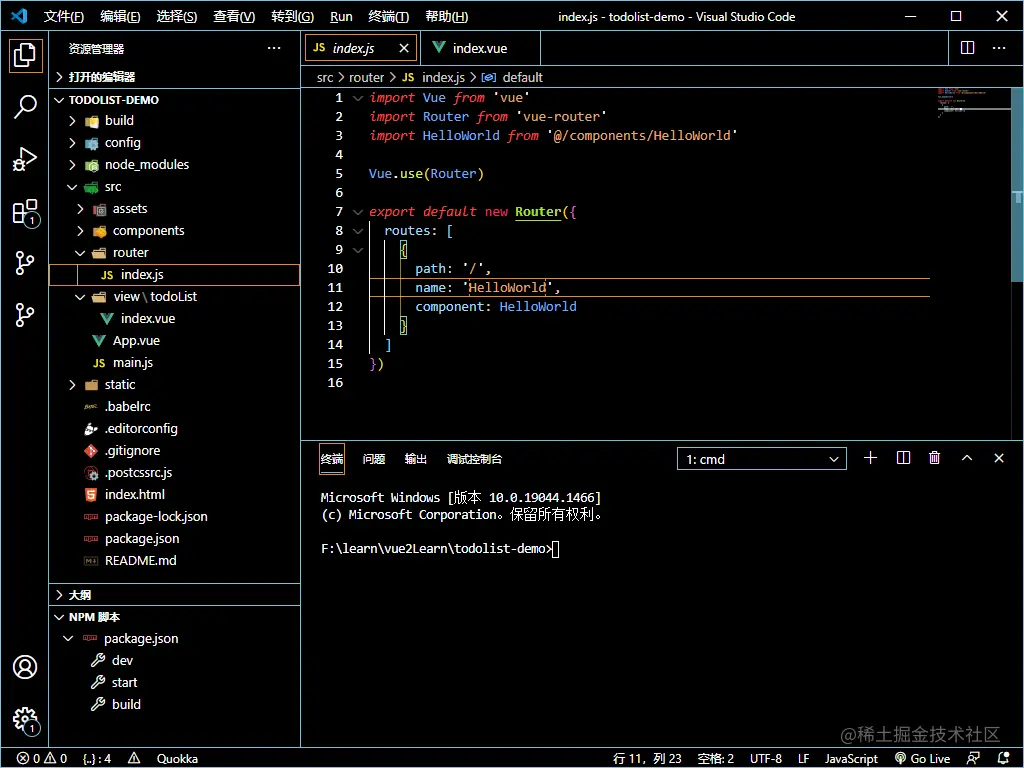
Task: Open the Extensions view icon
Action: pyautogui.click(x=25, y=212)
